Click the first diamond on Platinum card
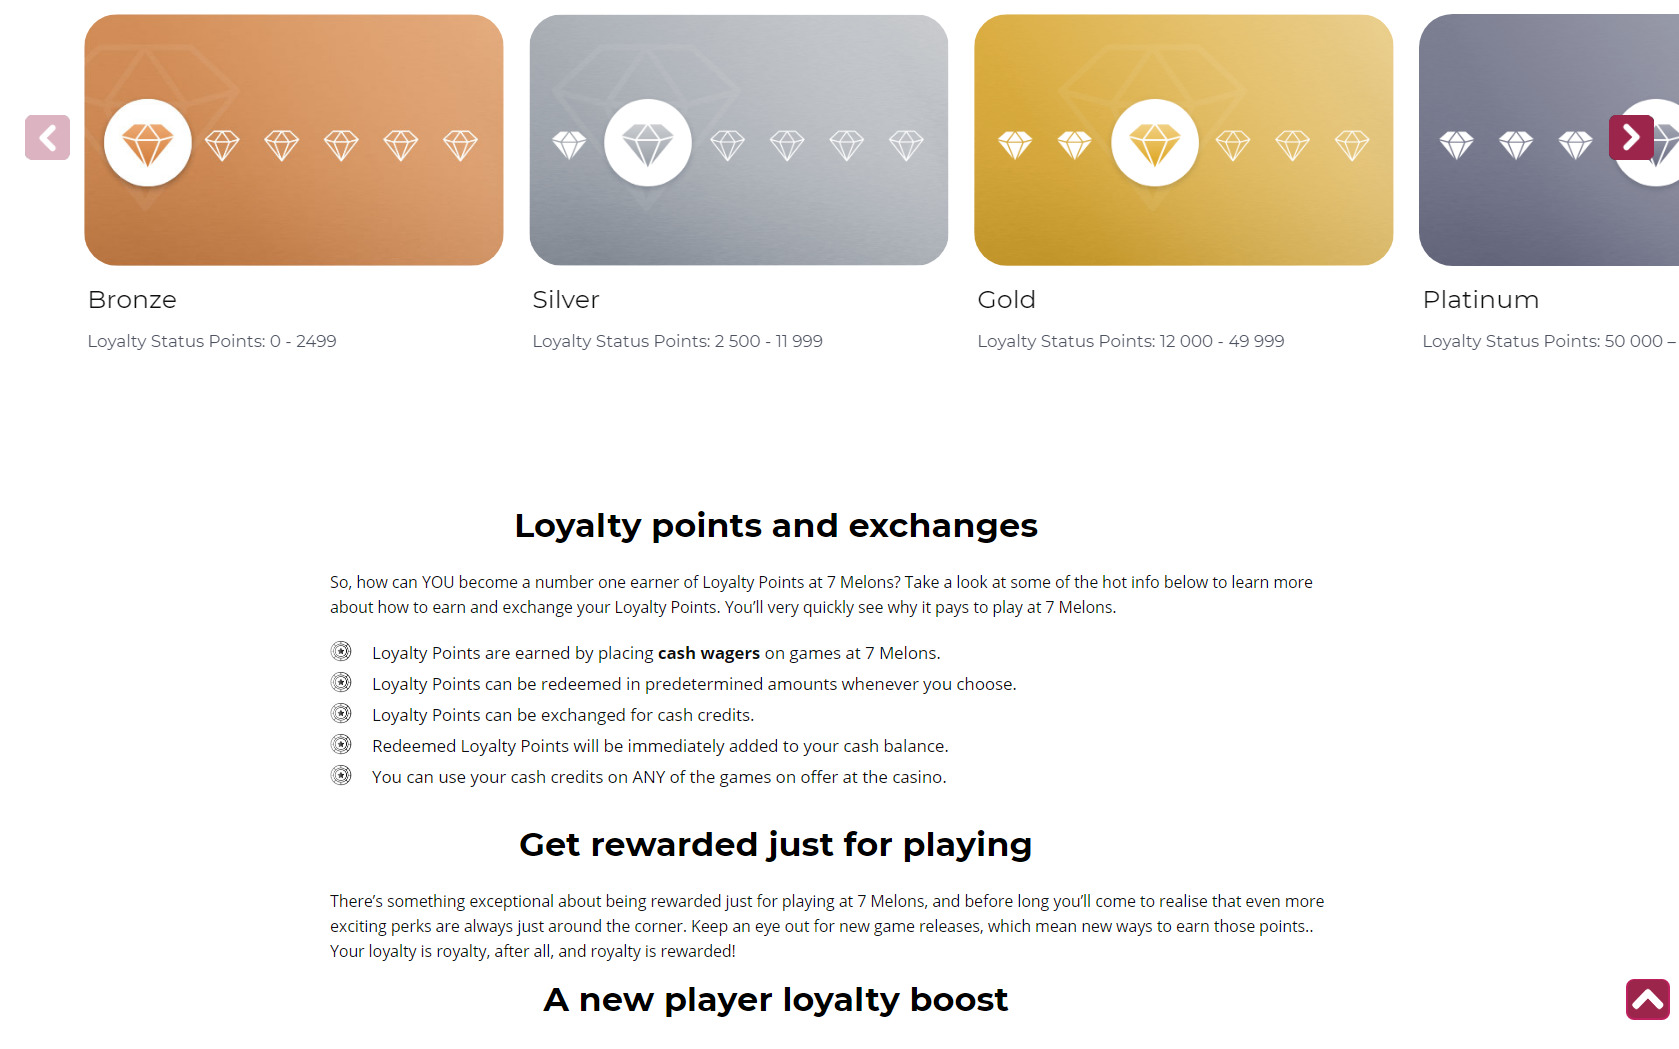The width and height of the screenshot is (1679, 1049). click(x=1457, y=146)
